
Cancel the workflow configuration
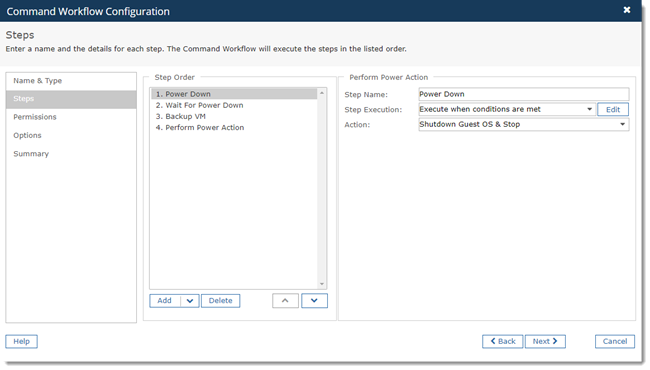(615, 341)
